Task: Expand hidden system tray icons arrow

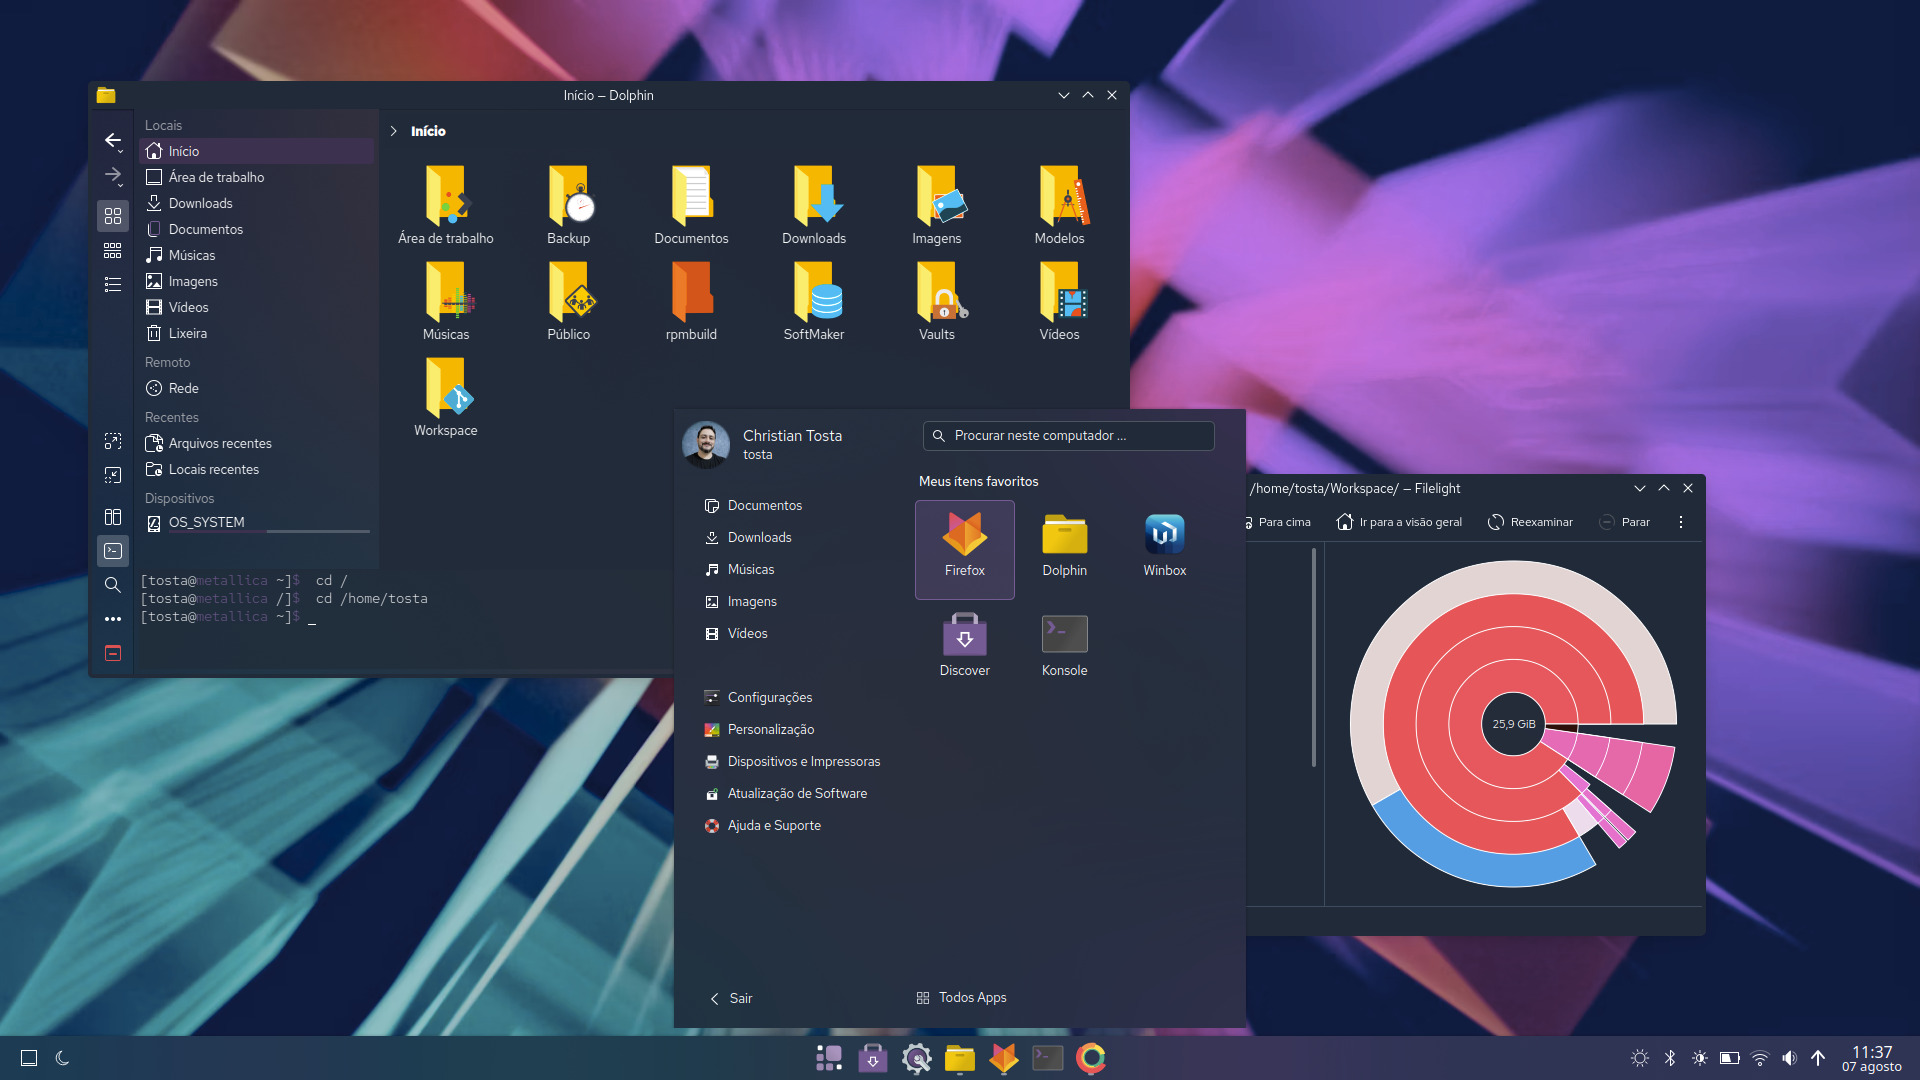Action: (x=1818, y=1058)
